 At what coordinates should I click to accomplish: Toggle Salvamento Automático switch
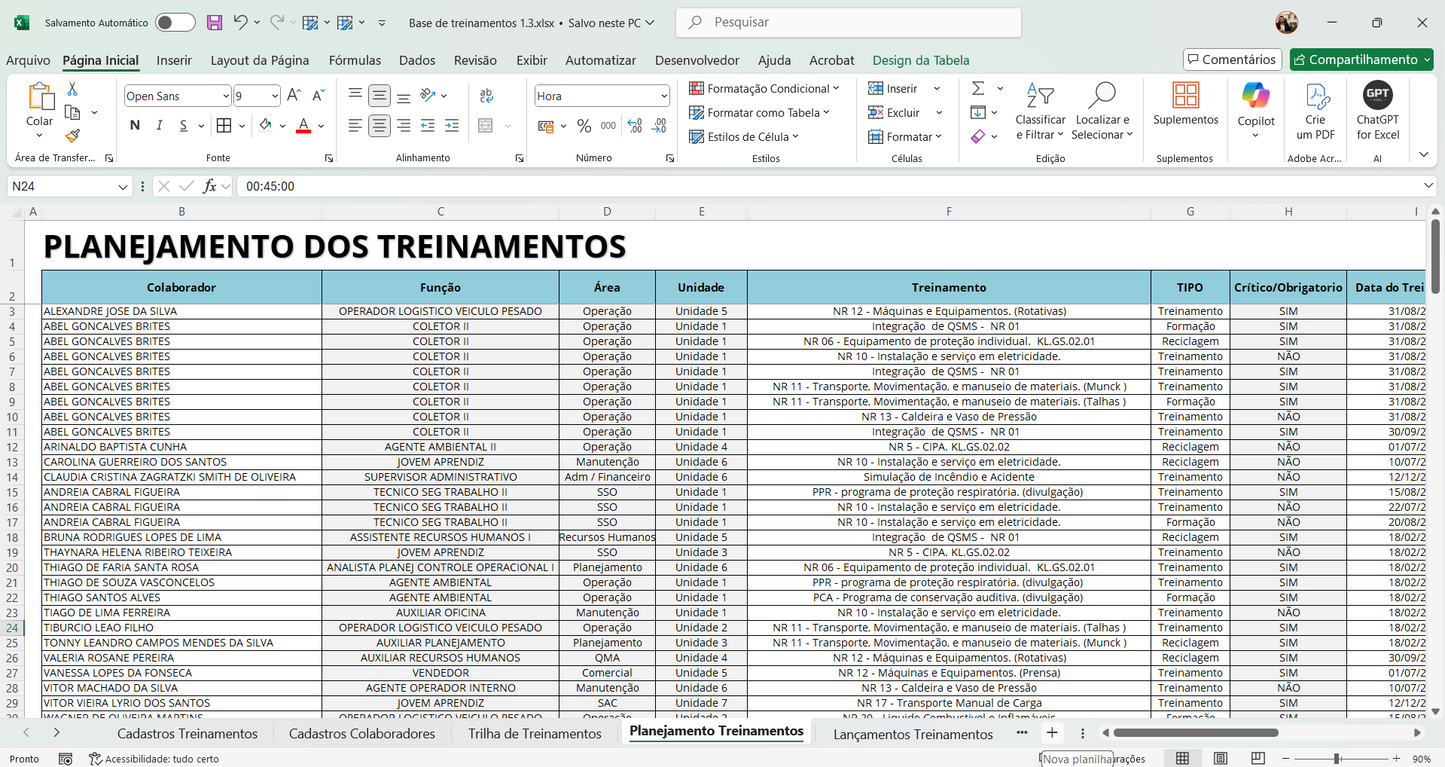[175, 22]
